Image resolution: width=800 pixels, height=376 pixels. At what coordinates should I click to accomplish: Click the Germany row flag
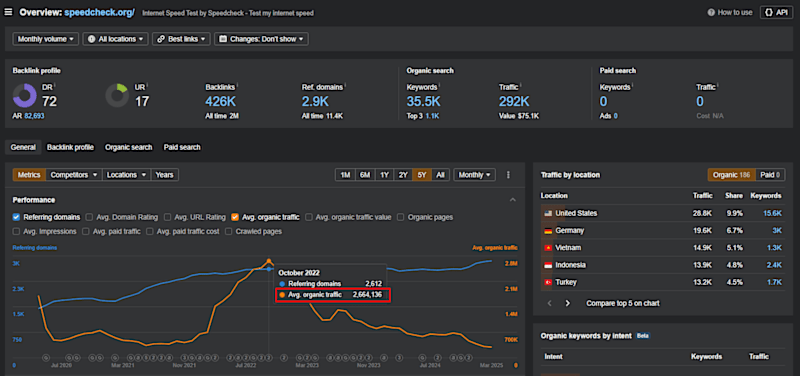click(548, 230)
